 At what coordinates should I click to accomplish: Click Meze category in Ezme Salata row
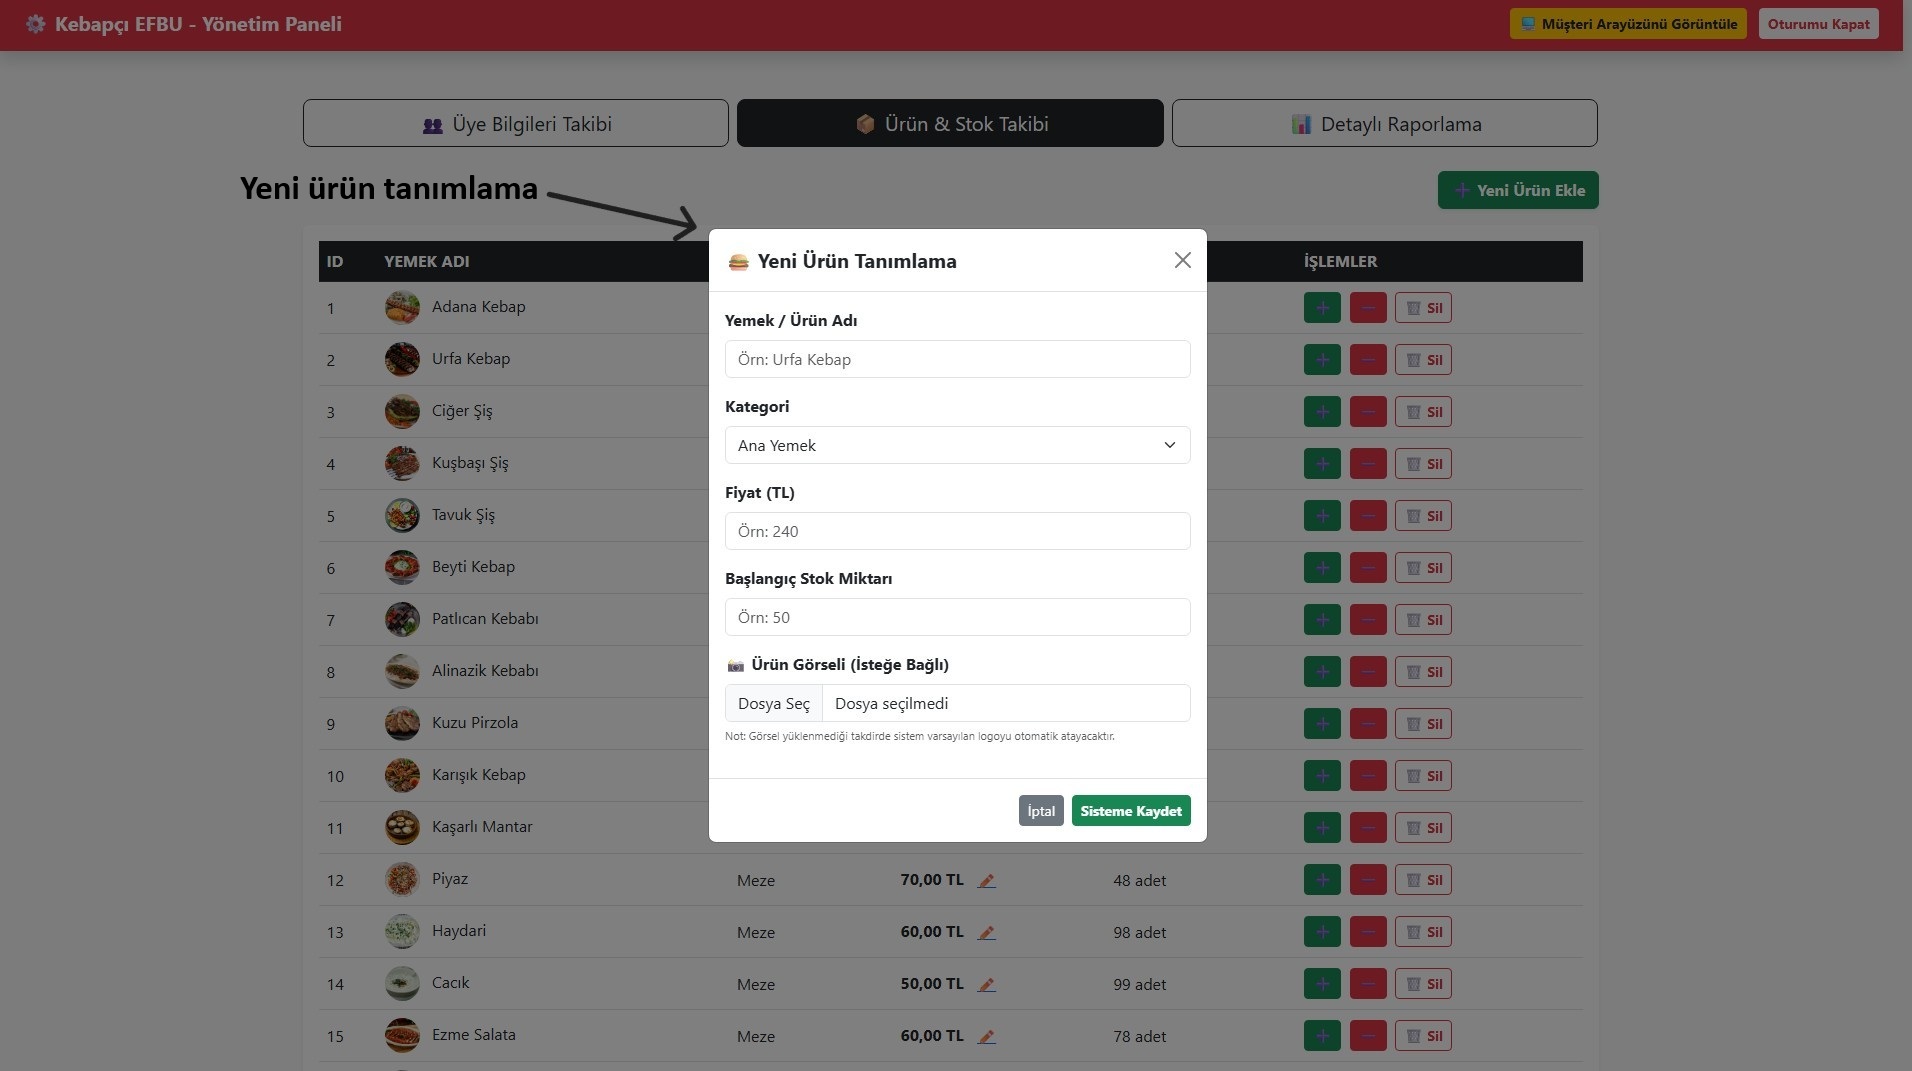click(x=756, y=1037)
